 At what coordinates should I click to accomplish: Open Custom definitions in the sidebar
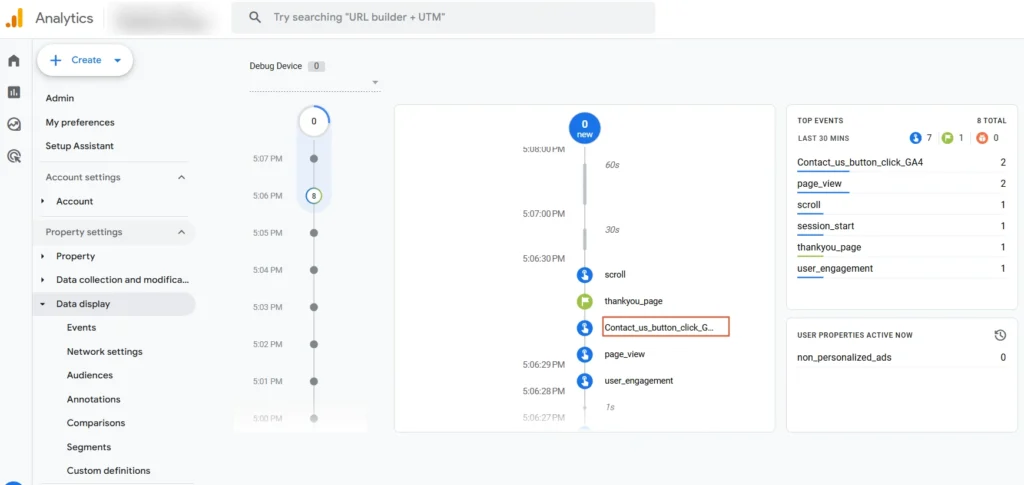click(x=108, y=470)
